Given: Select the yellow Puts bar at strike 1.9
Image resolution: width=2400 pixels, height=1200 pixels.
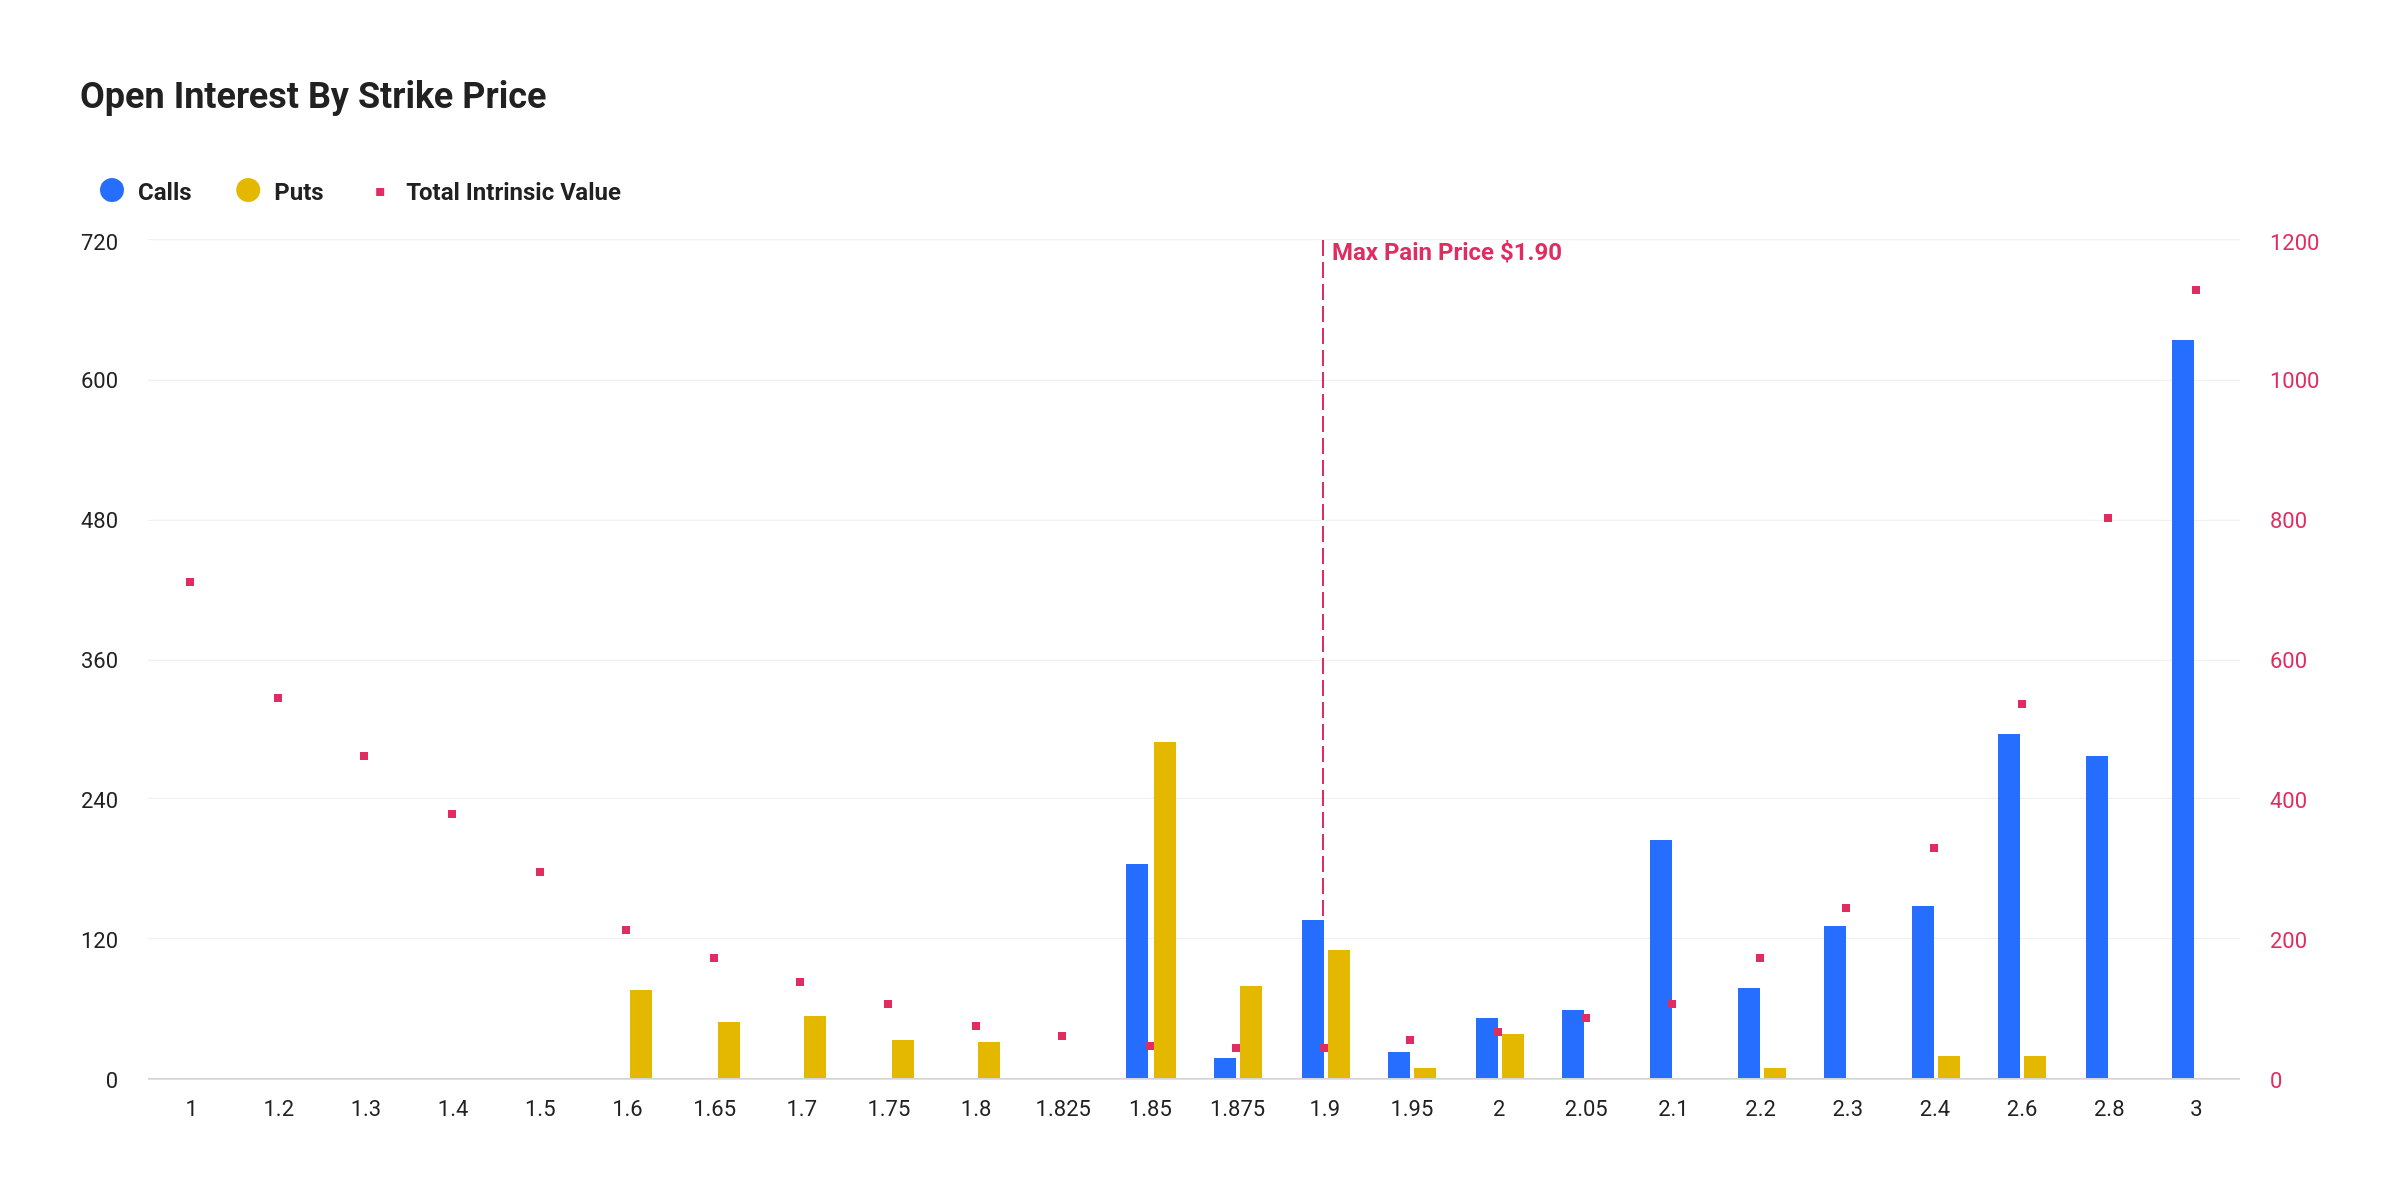Looking at the screenshot, I should [1339, 1013].
